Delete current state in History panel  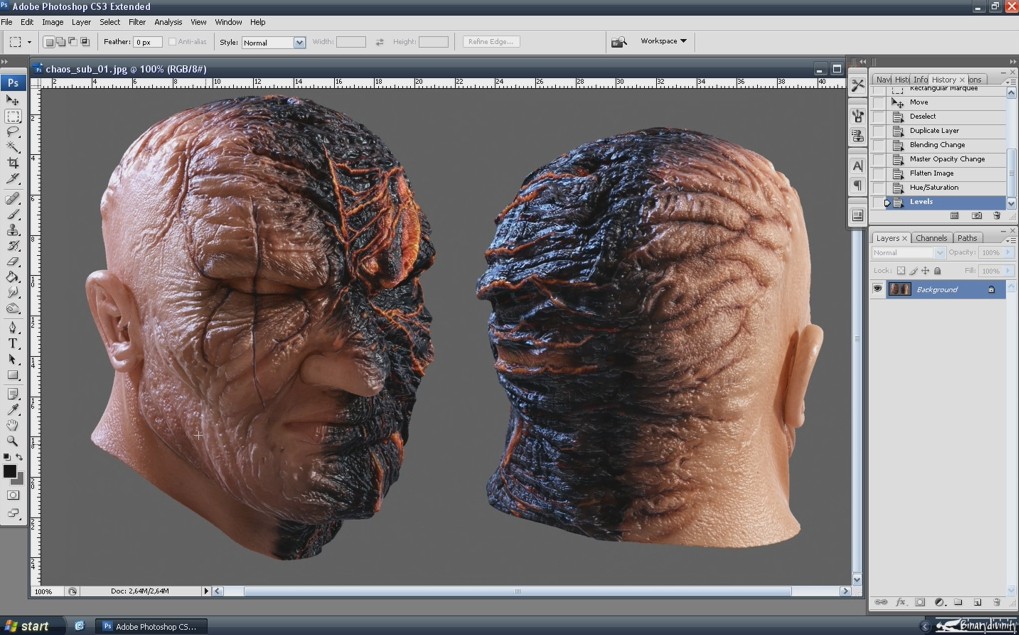(x=997, y=215)
